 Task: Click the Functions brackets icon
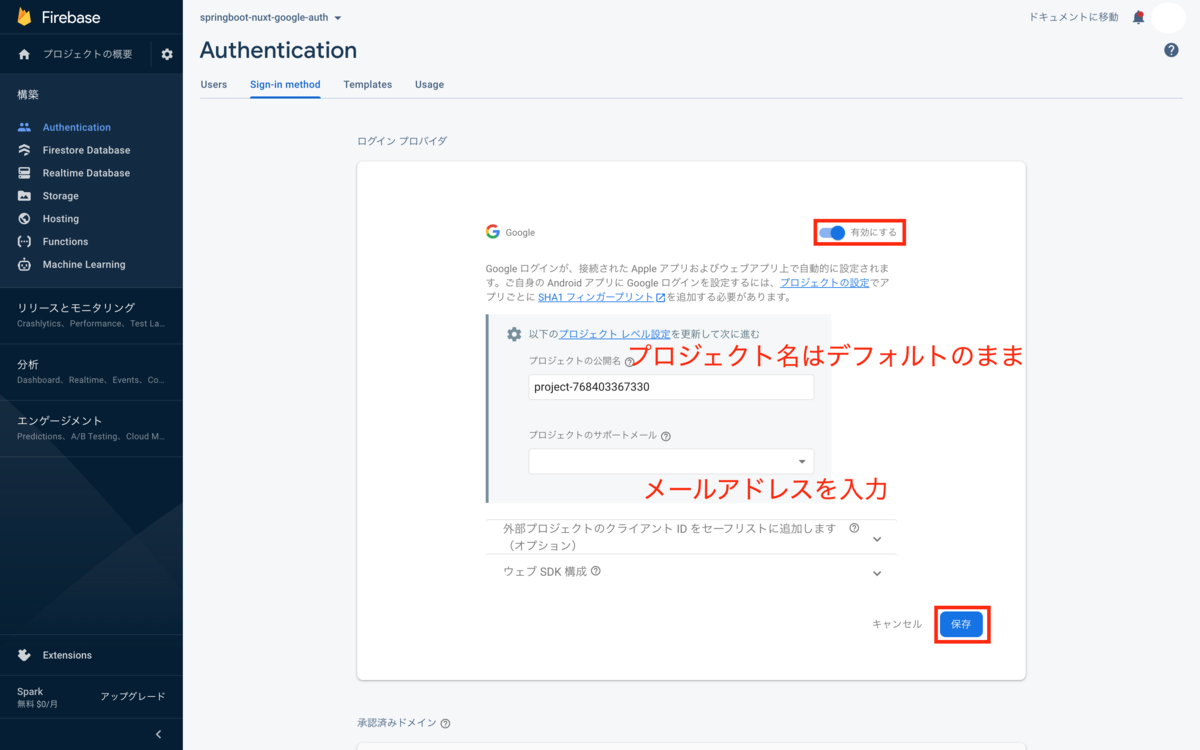[x=24, y=242]
